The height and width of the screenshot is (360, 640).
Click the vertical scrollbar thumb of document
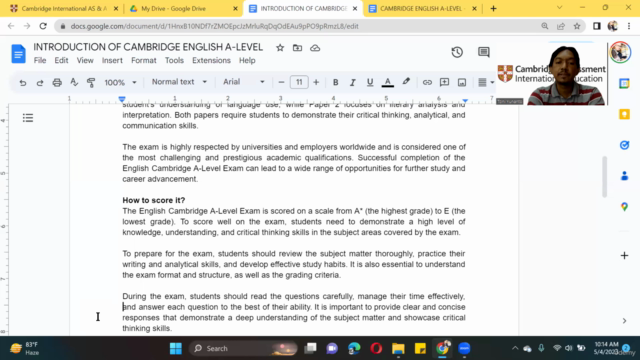click(x=604, y=176)
